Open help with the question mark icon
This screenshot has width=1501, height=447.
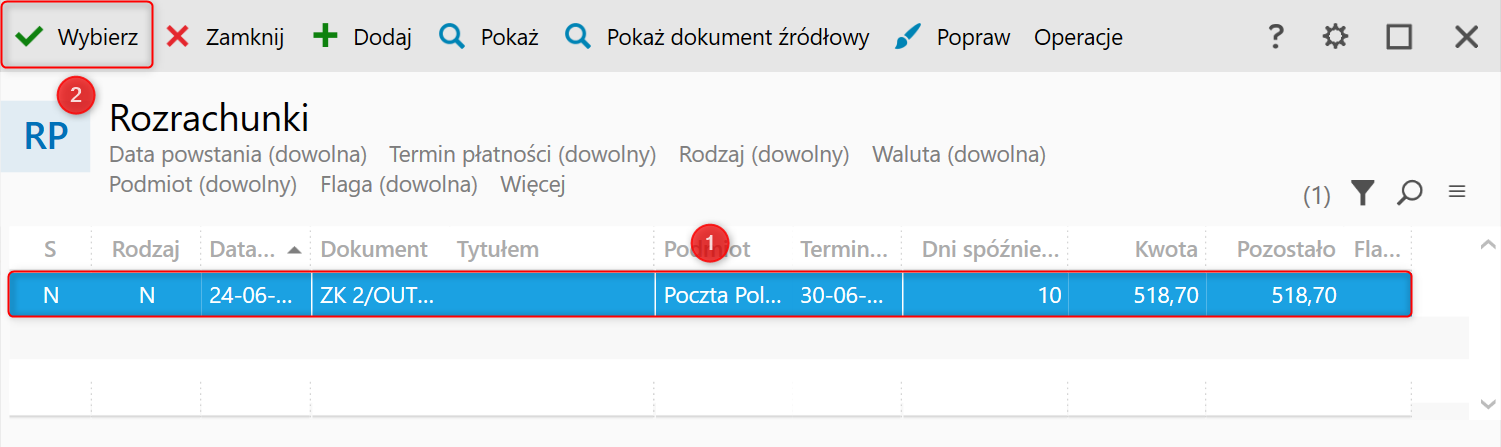coord(1275,37)
